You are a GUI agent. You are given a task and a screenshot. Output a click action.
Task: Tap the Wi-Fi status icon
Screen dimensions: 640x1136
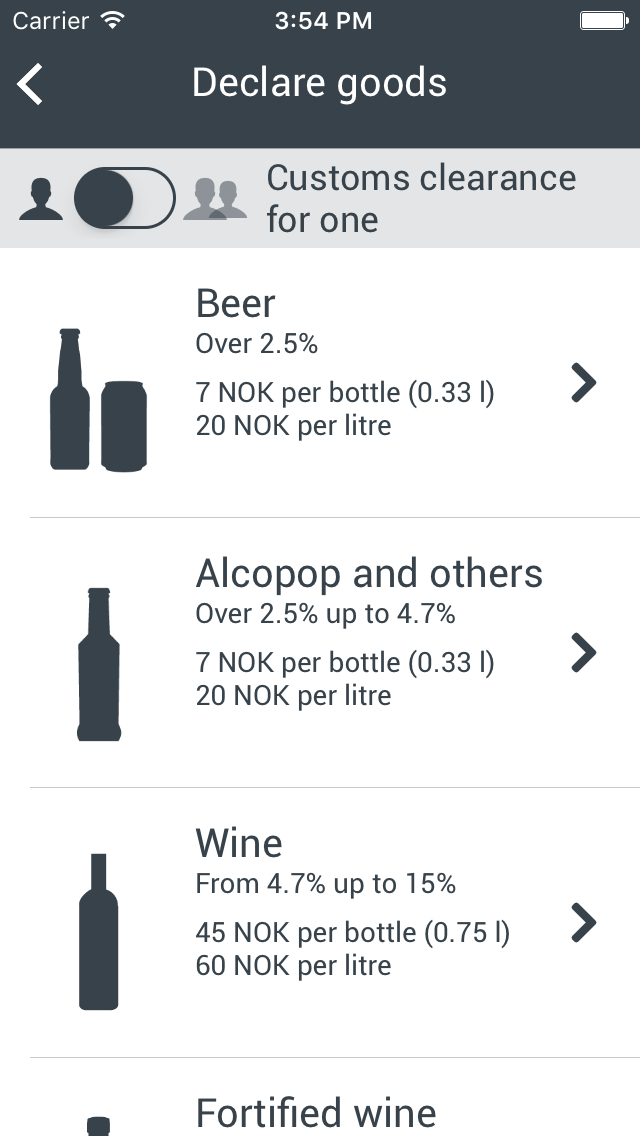coord(113,20)
